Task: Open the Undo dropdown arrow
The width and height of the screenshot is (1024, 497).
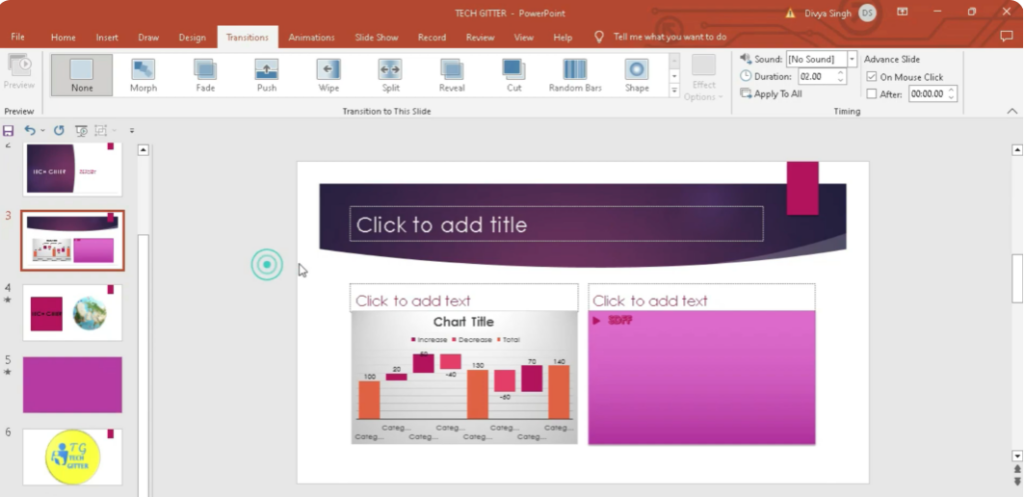Action: point(43,131)
